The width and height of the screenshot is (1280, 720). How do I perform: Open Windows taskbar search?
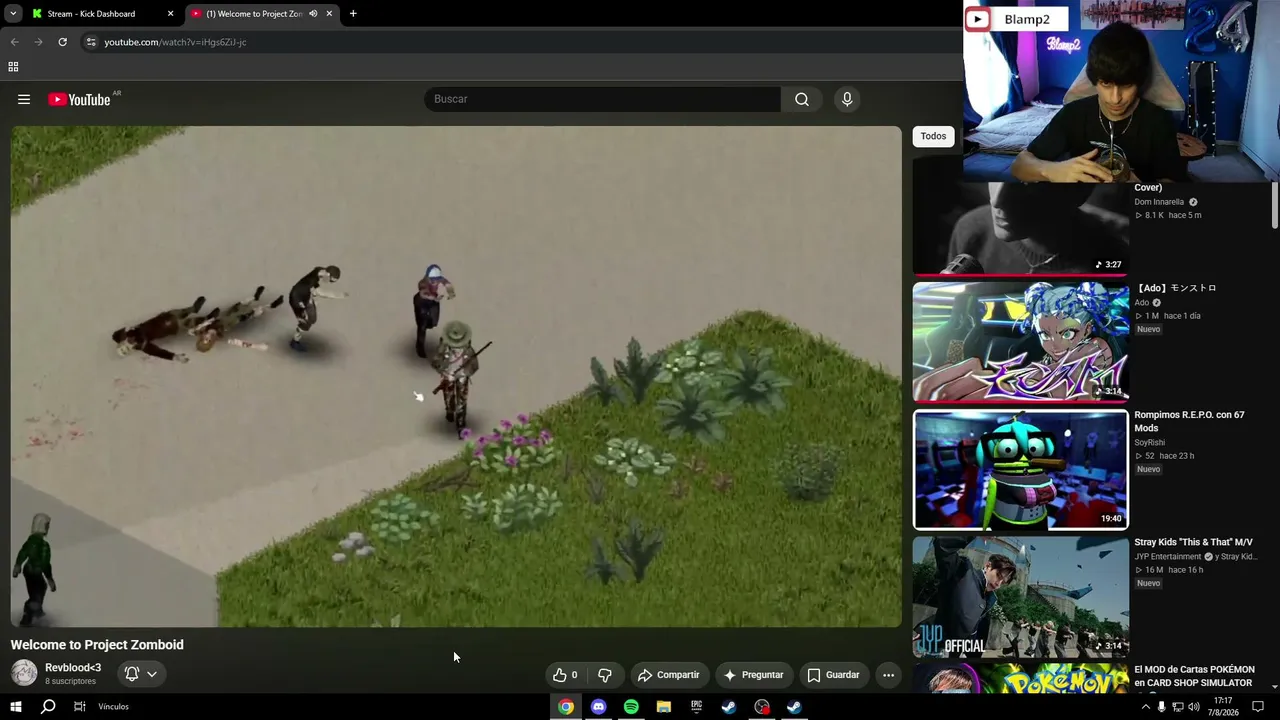(x=48, y=707)
